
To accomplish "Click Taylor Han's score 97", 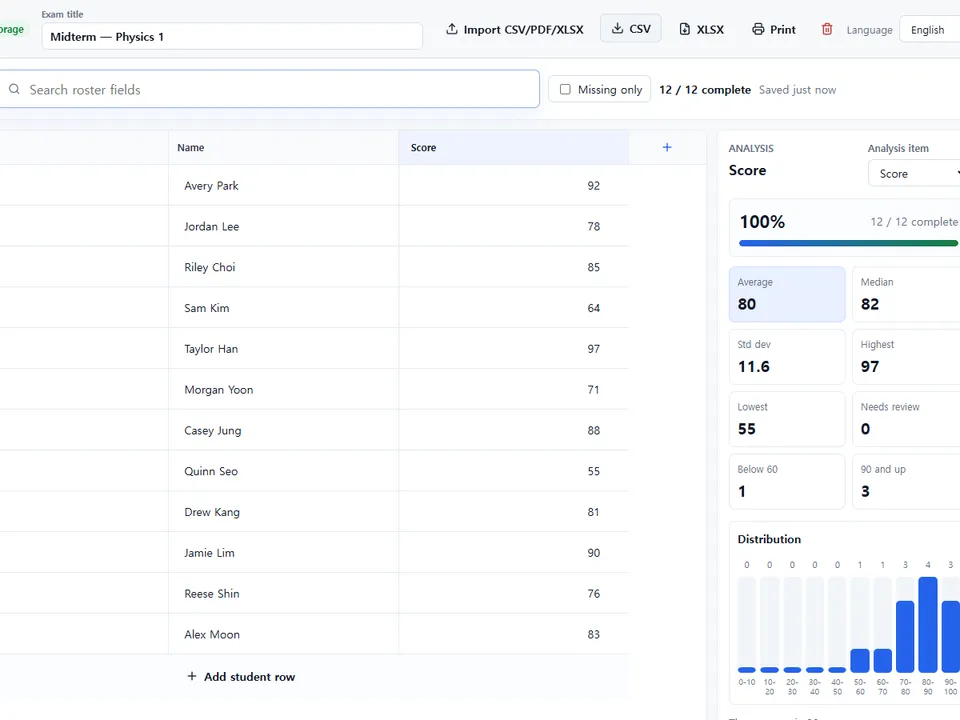I will pos(514,348).
